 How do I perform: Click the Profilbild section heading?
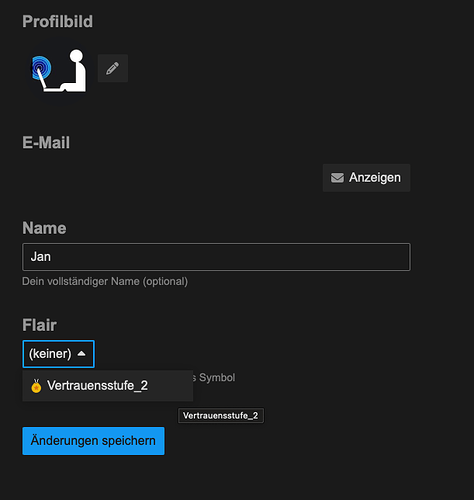(58, 22)
